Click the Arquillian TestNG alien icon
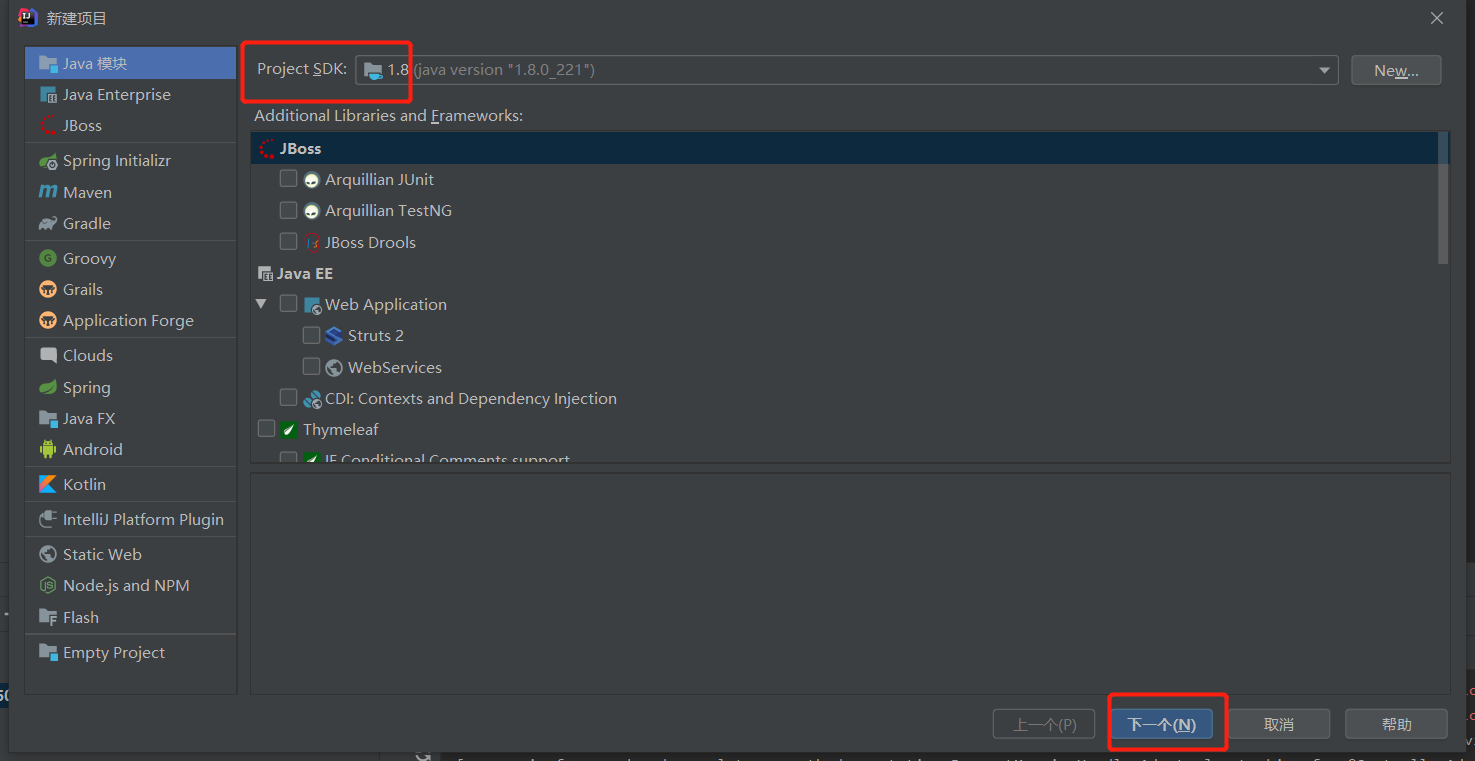Viewport: 1475px width, 761px height. pyautogui.click(x=312, y=211)
